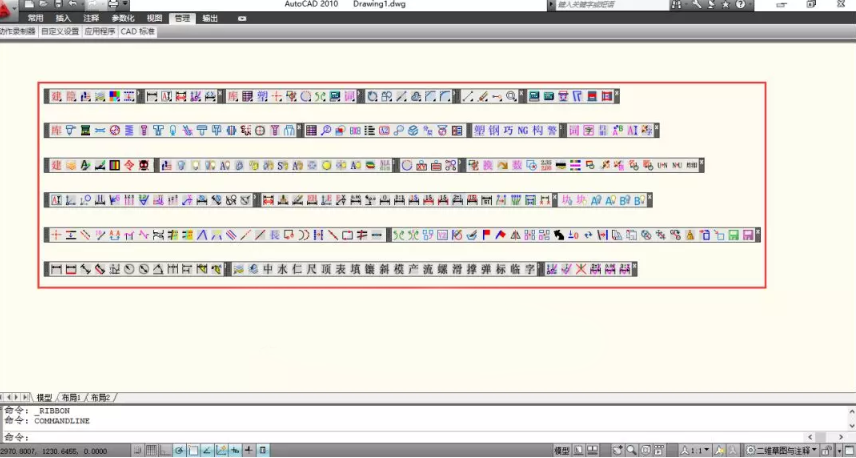Open the 布局1 layout tab
856x458 pixels.
tap(73, 398)
